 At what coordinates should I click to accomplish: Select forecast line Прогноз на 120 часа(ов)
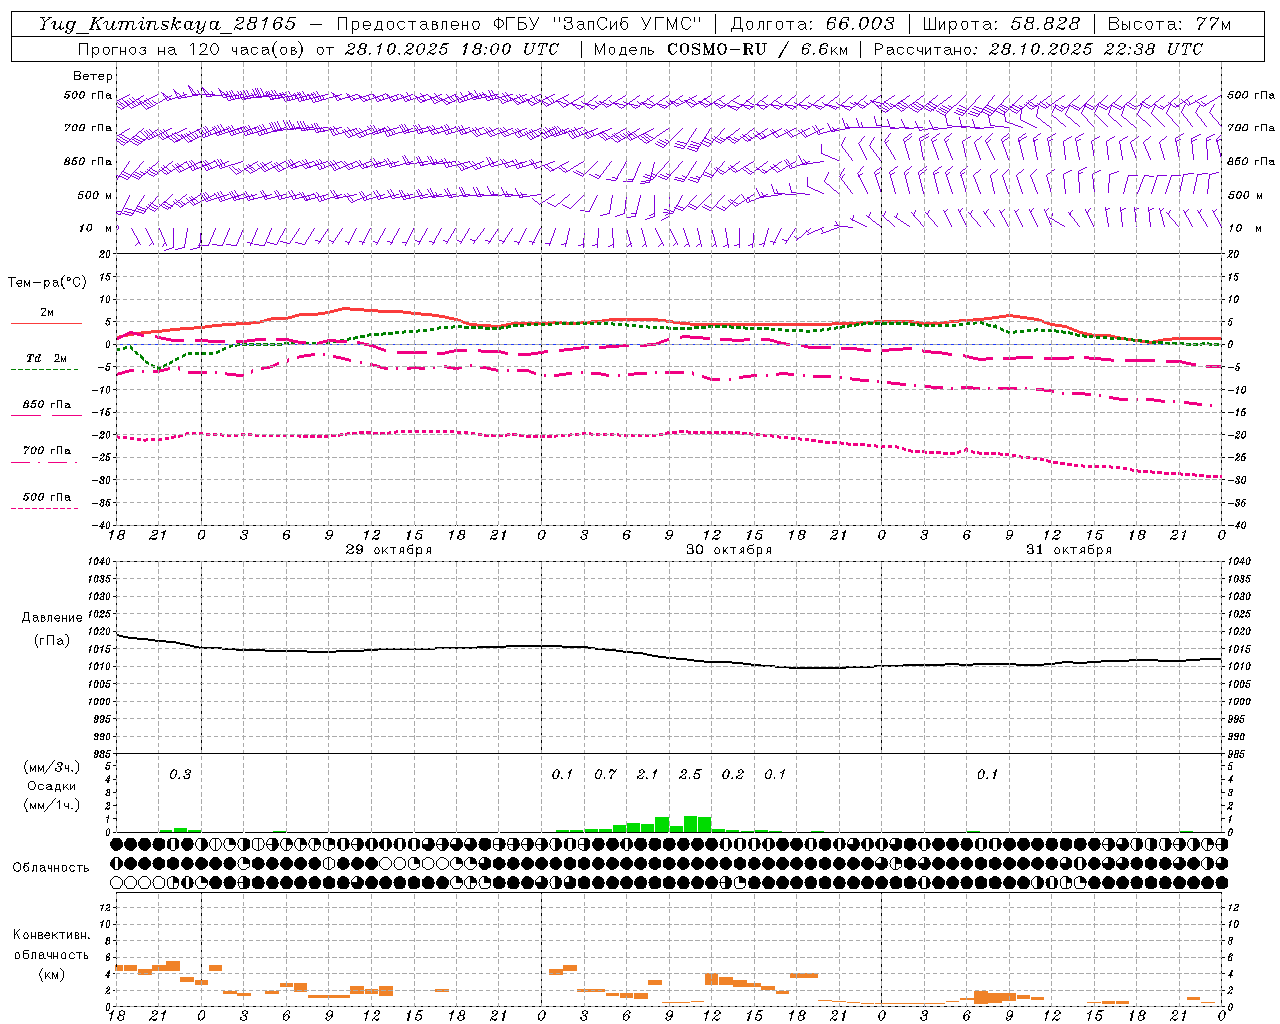pyautogui.click(x=193, y=49)
